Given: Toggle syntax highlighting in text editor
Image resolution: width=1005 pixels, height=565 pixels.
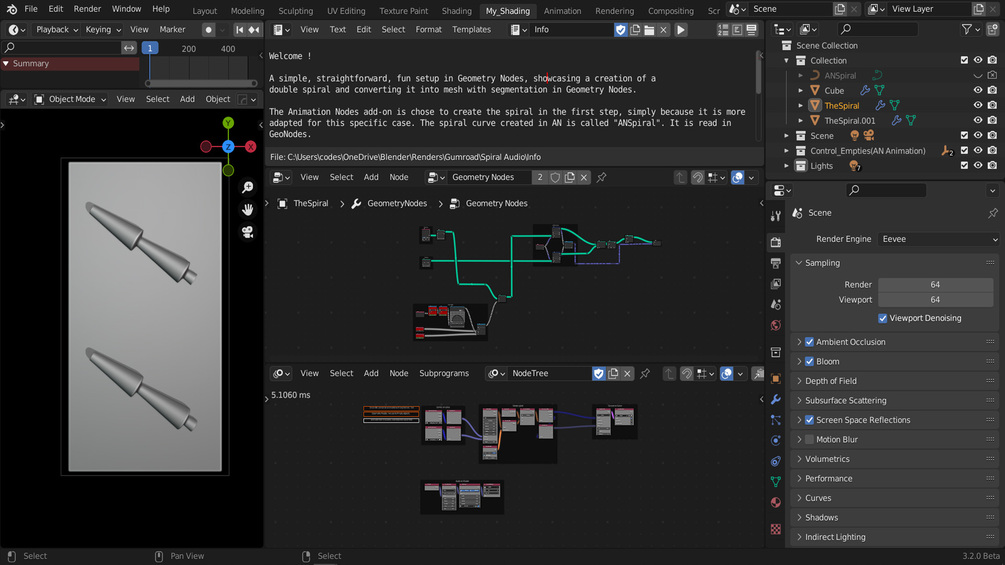Looking at the screenshot, I should (x=751, y=29).
